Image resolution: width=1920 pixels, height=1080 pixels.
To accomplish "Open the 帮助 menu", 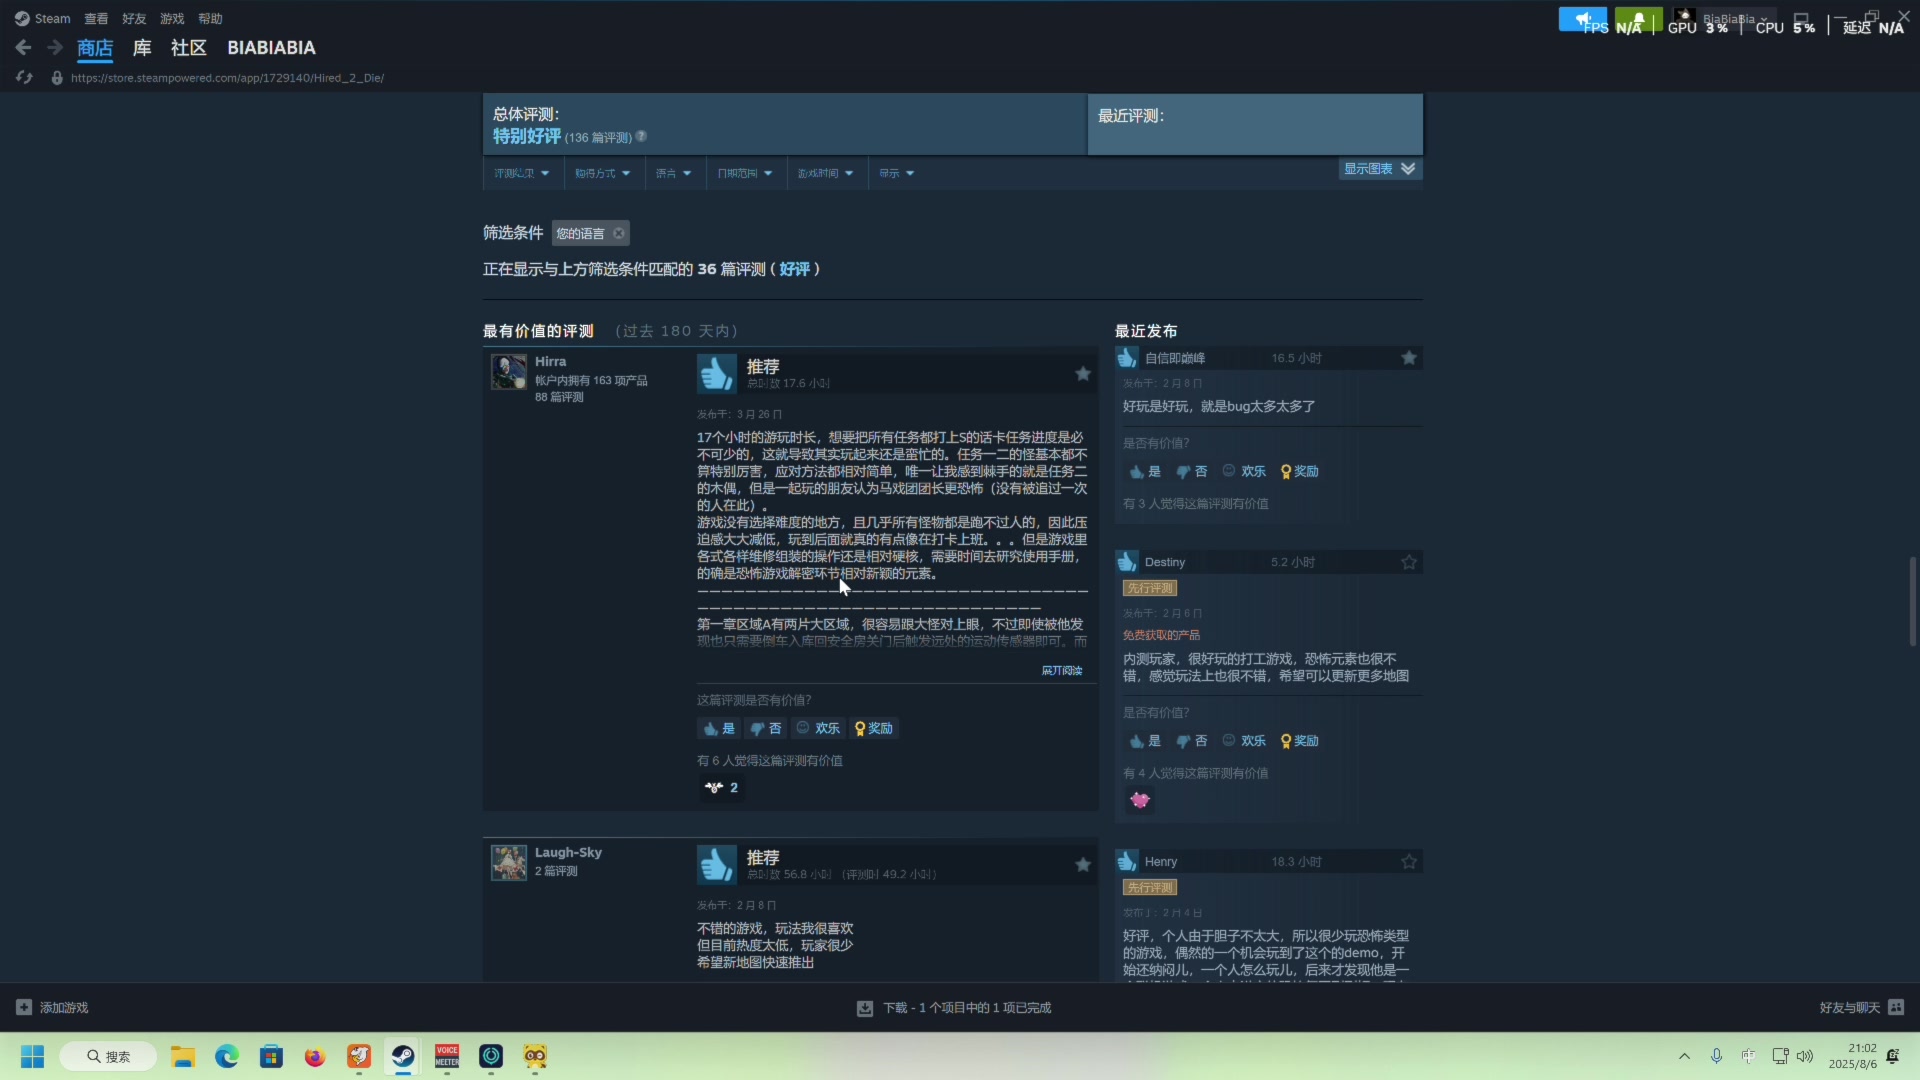I will 210,18.
